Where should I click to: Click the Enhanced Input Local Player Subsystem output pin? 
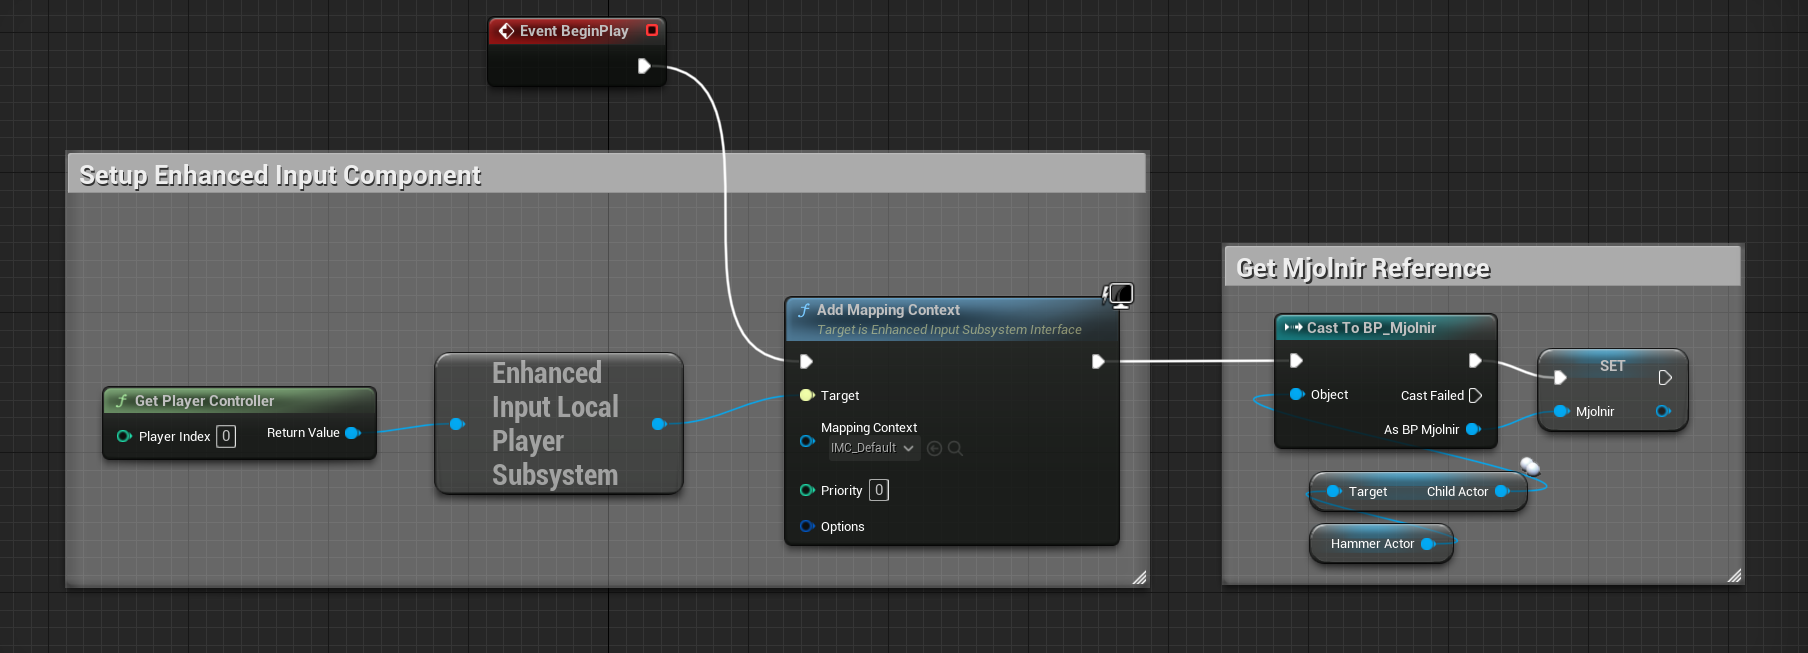(658, 424)
